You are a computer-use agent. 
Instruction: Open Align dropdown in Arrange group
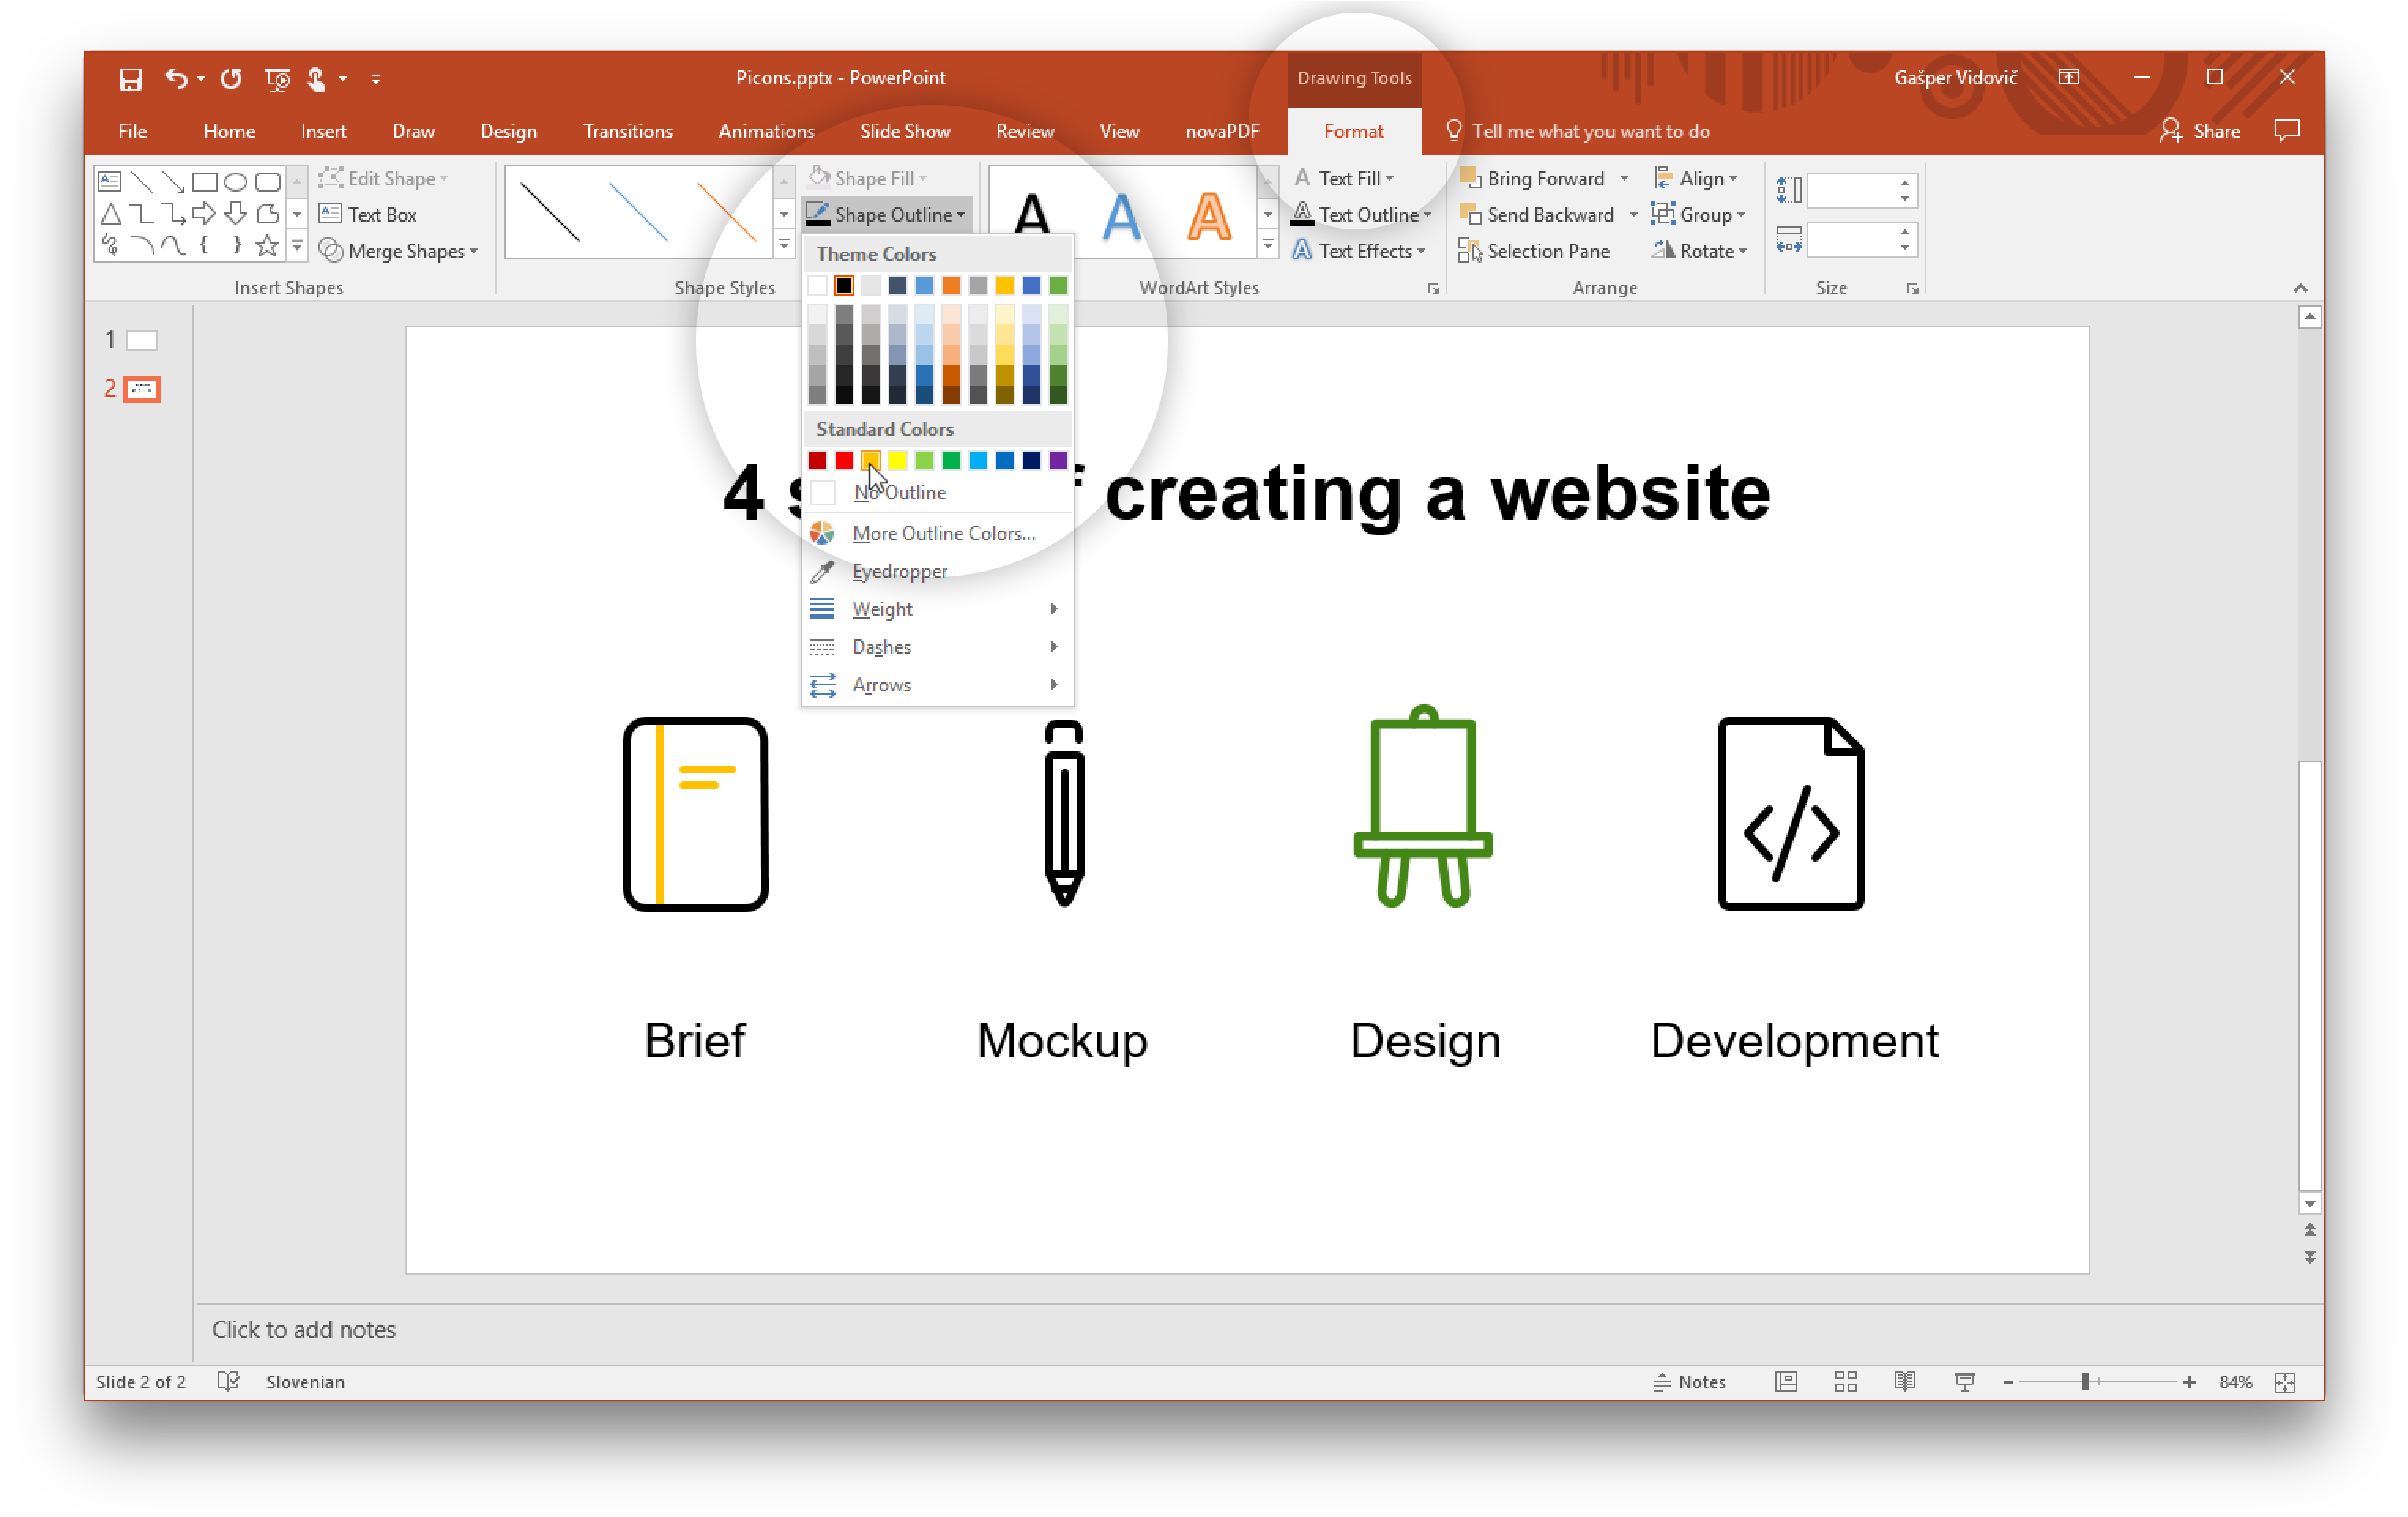point(1696,178)
